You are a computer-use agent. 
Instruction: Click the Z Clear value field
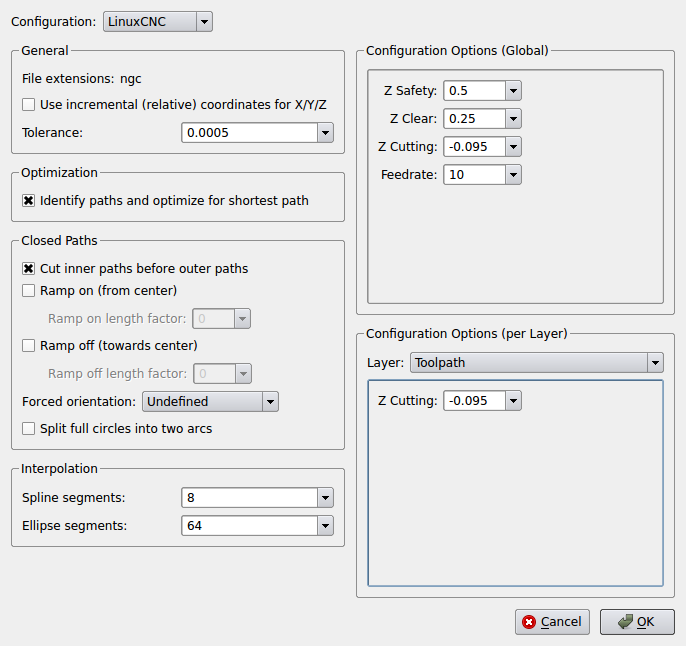coord(475,119)
